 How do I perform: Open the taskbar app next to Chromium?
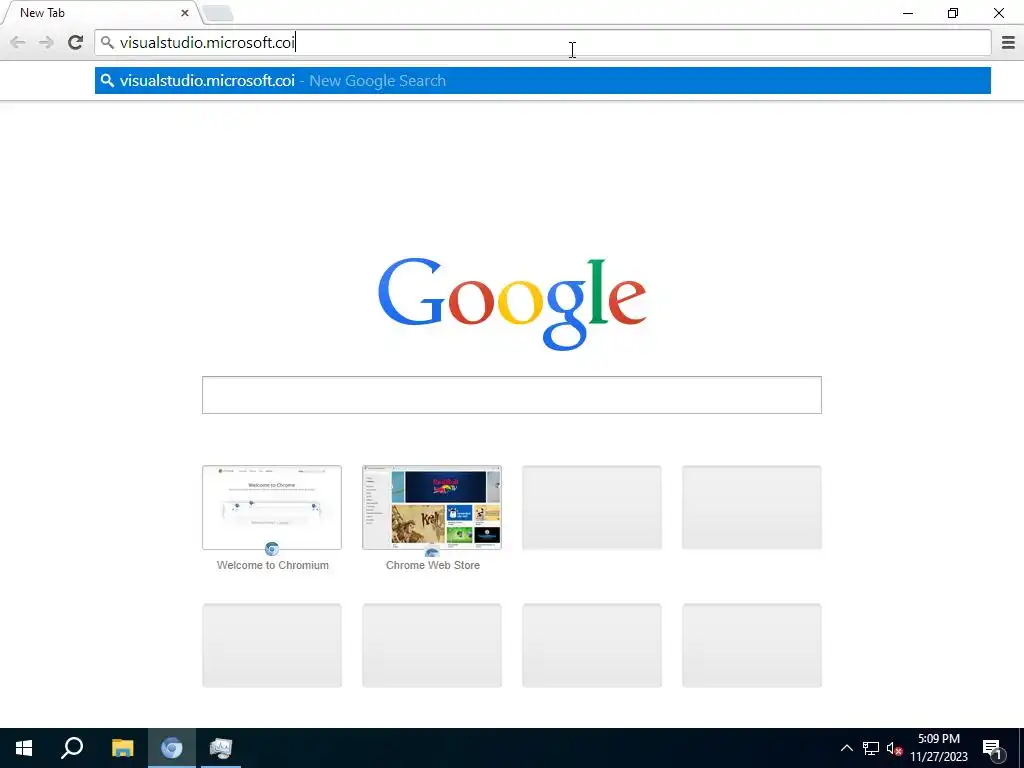point(221,748)
